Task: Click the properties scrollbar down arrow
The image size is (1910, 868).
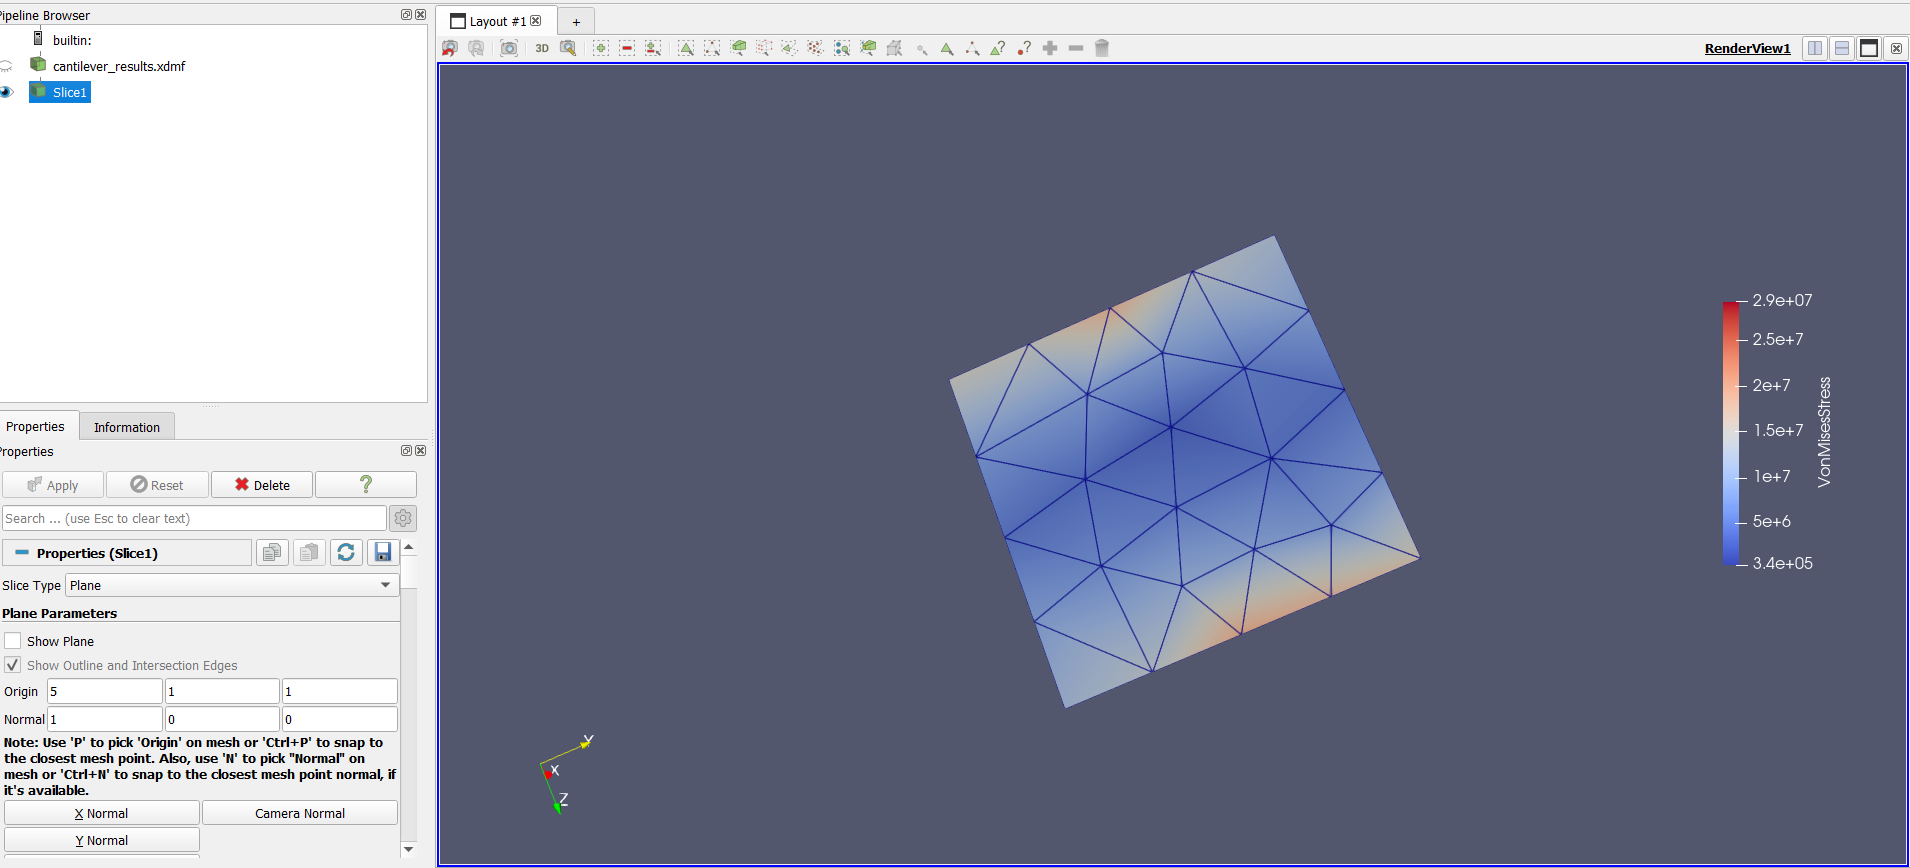Action: click(x=408, y=849)
